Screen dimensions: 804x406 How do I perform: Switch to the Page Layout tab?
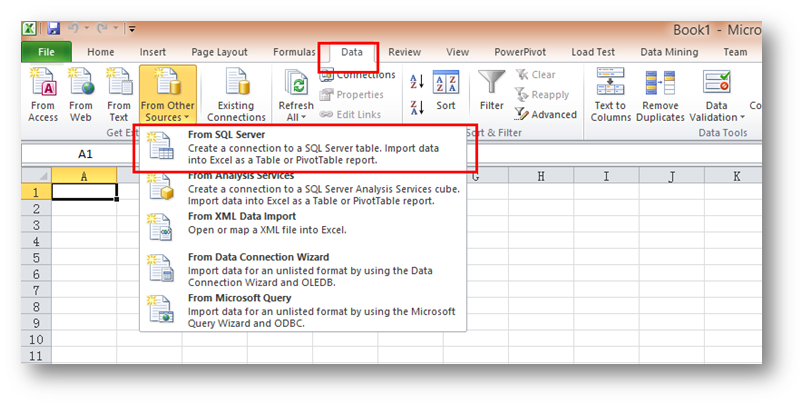click(219, 52)
